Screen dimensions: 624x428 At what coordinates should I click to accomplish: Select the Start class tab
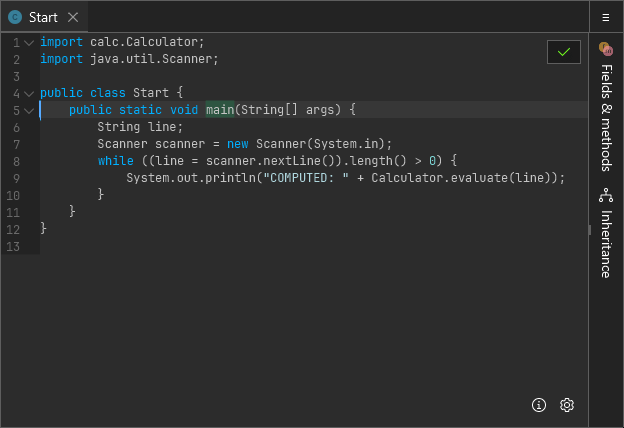pos(44,17)
